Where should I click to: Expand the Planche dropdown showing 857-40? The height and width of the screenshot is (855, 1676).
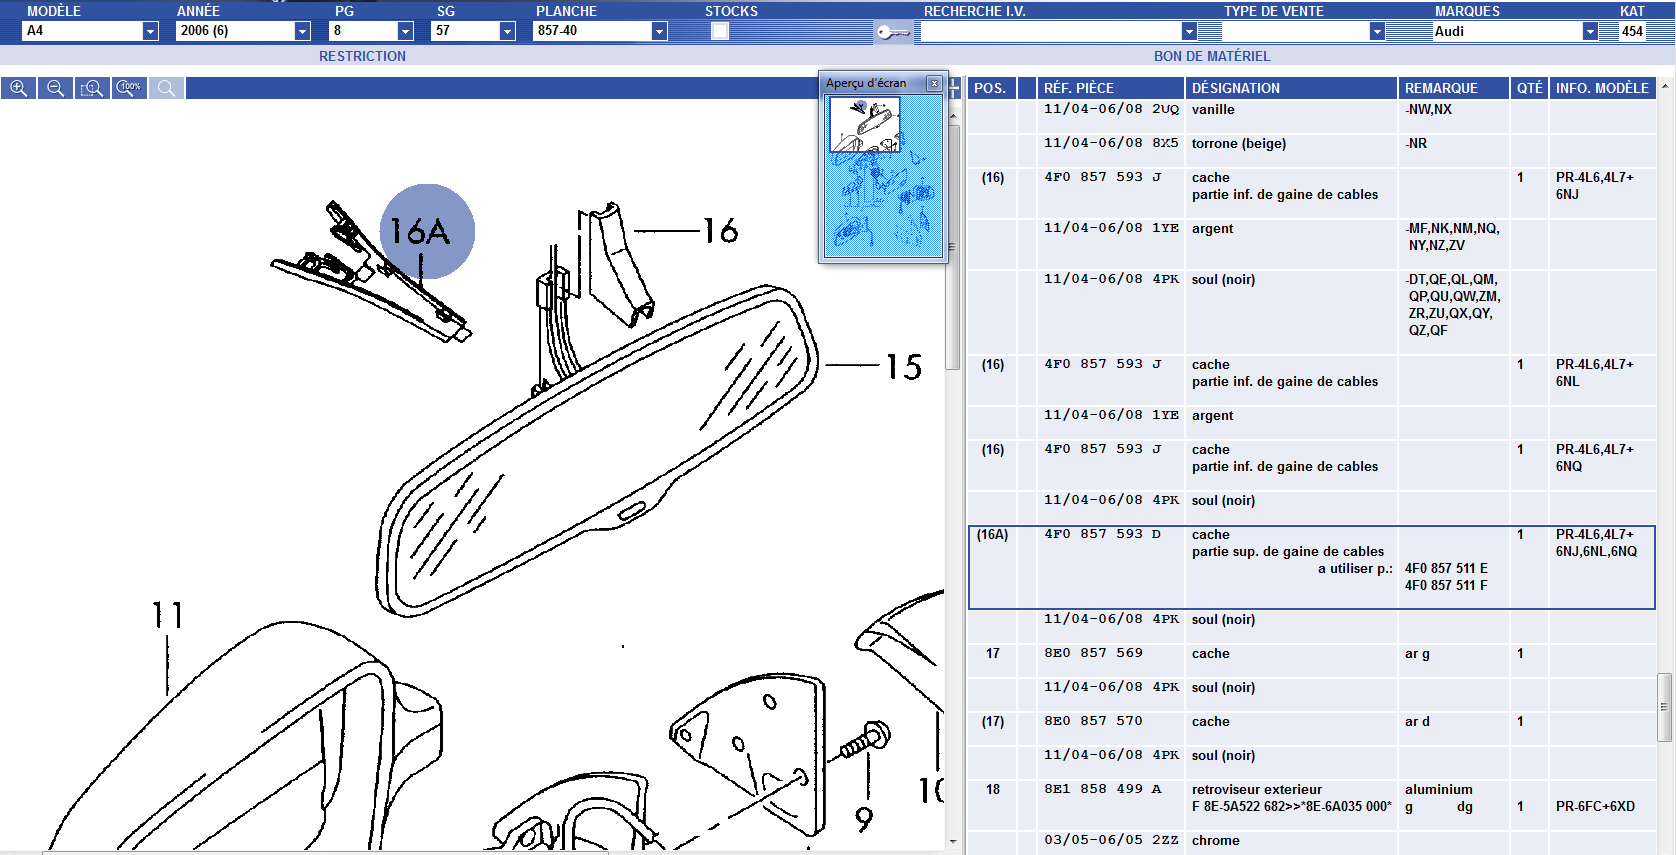(x=659, y=31)
